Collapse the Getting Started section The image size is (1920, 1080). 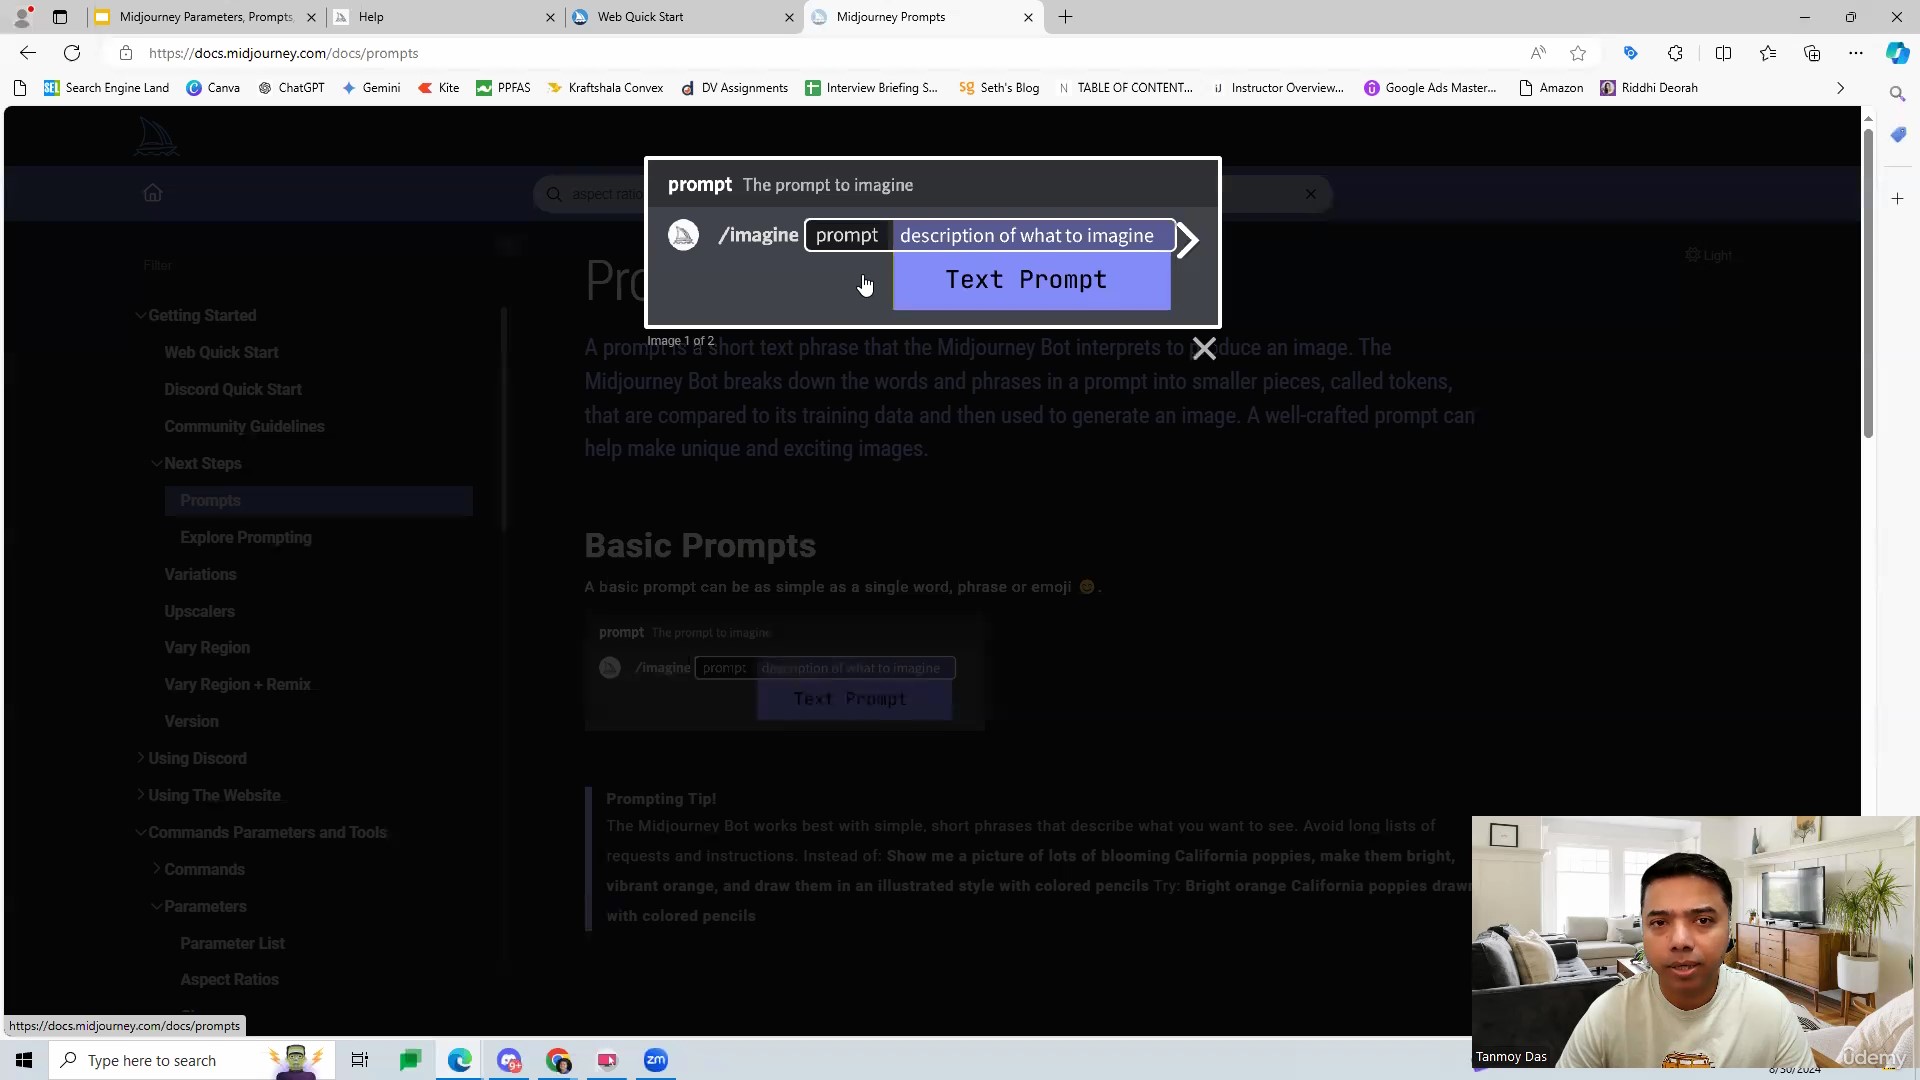pyautogui.click(x=140, y=315)
